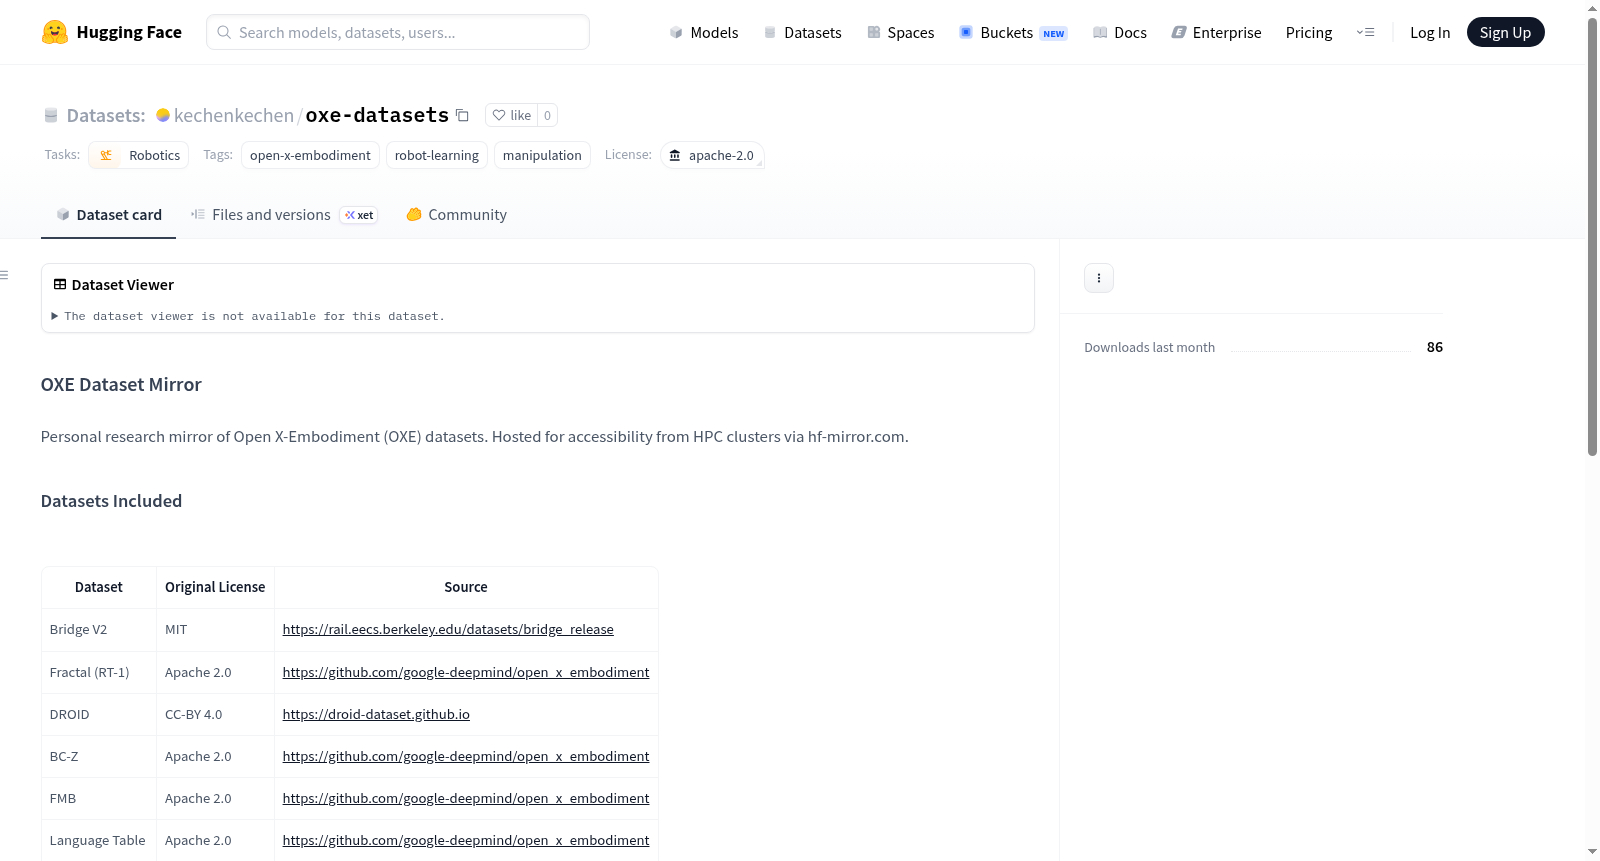Viewport: 1600px width, 861px height.
Task: Open the kechenkechen profile link
Action: click(234, 115)
